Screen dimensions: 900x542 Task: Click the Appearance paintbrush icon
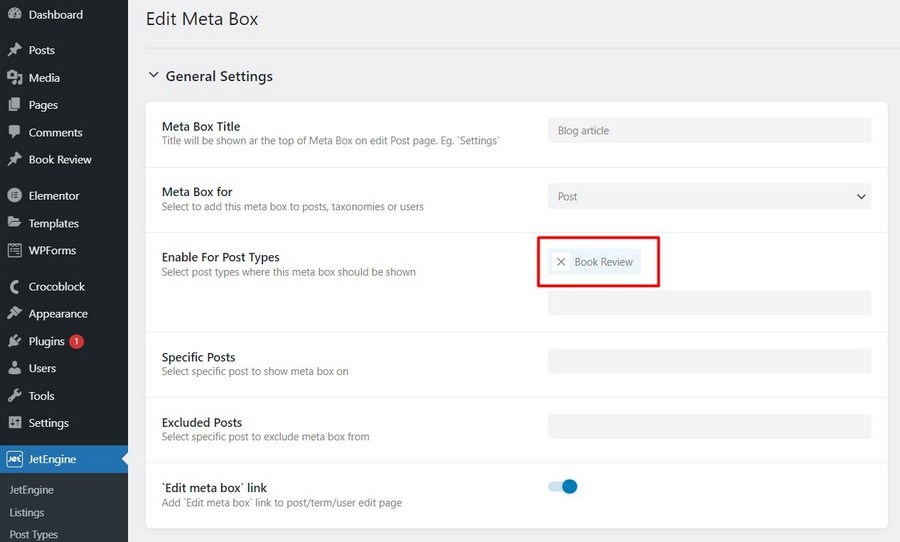14,313
